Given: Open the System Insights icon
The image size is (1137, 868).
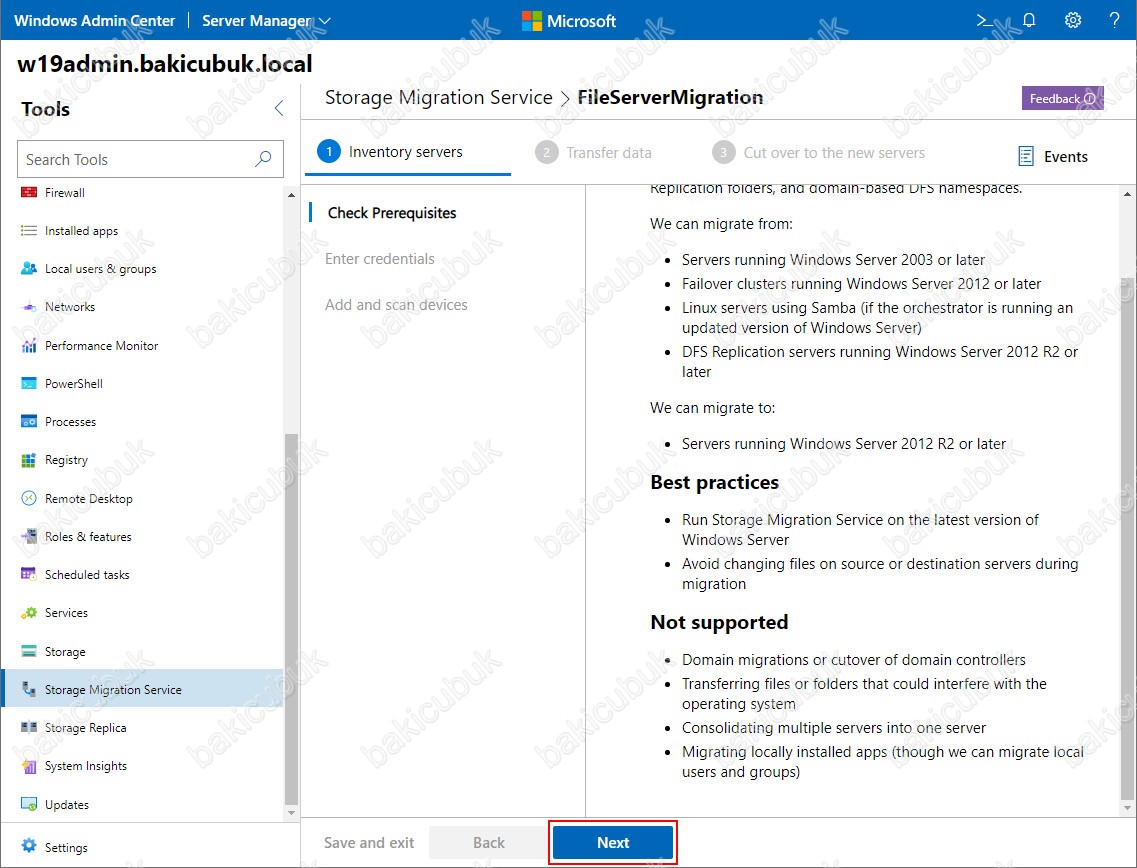Looking at the screenshot, I should click(x=29, y=766).
